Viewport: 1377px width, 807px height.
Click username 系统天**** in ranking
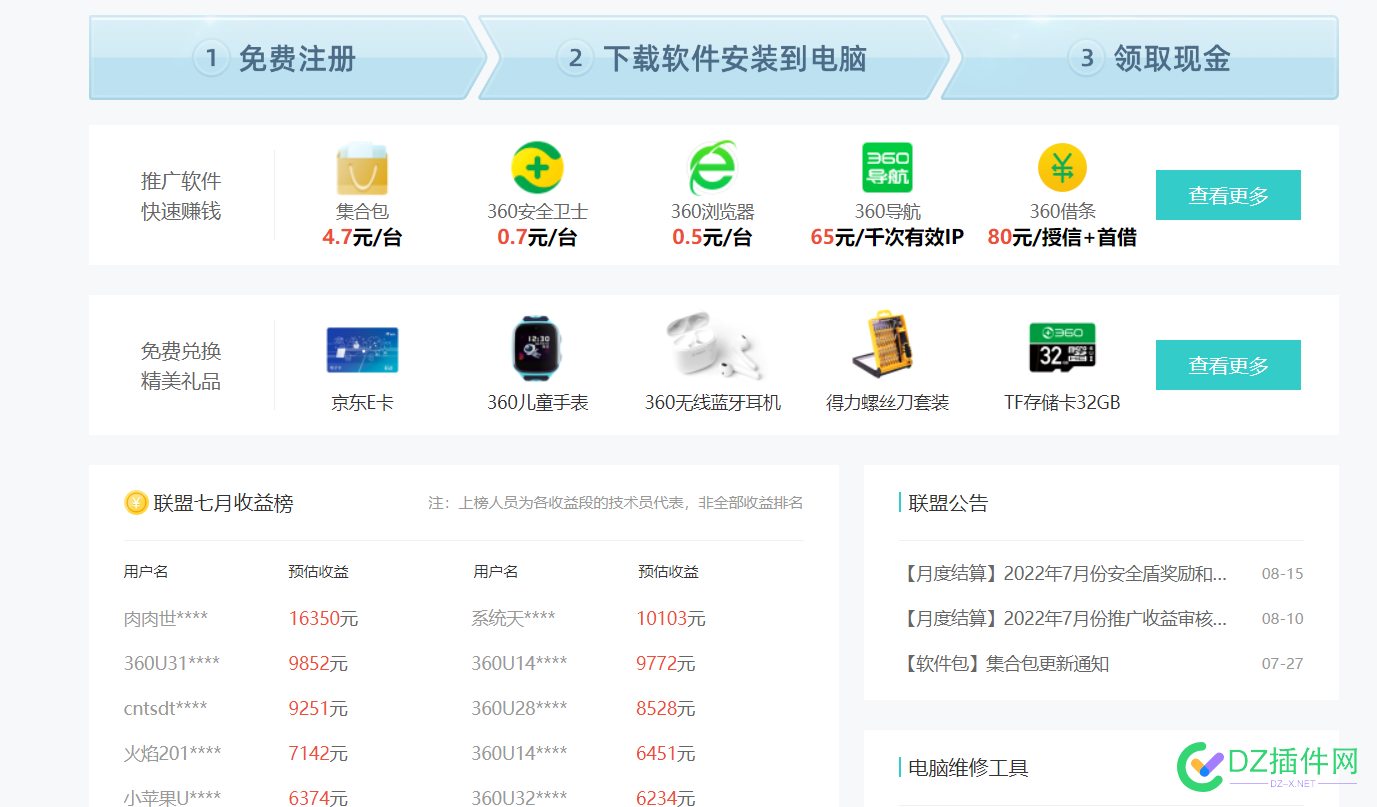pos(513,619)
